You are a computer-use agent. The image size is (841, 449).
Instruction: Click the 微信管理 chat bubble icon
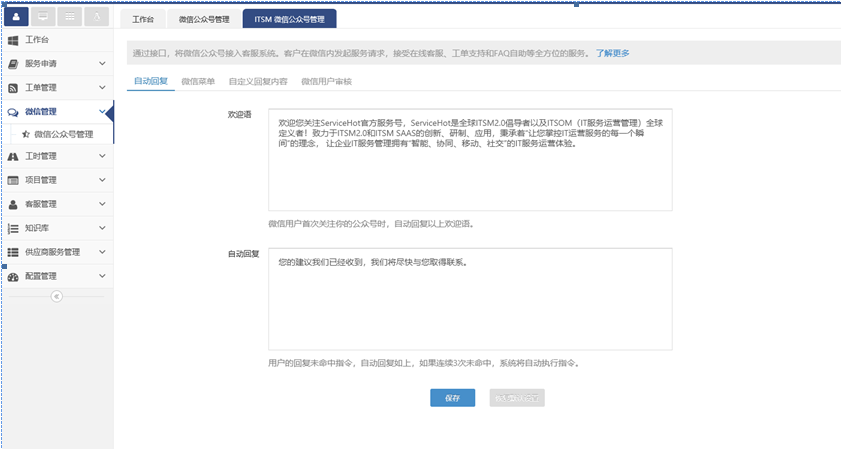pos(13,112)
